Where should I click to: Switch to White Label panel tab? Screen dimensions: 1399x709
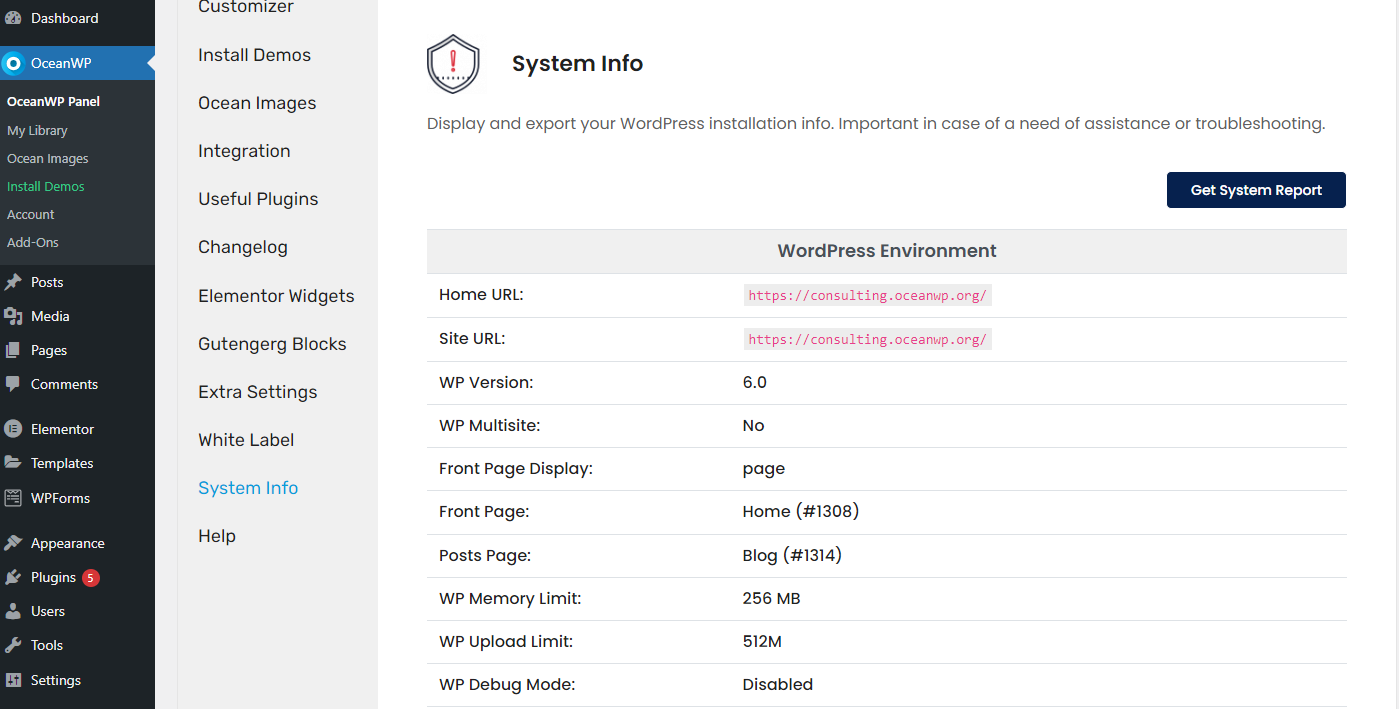tap(246, 440)
